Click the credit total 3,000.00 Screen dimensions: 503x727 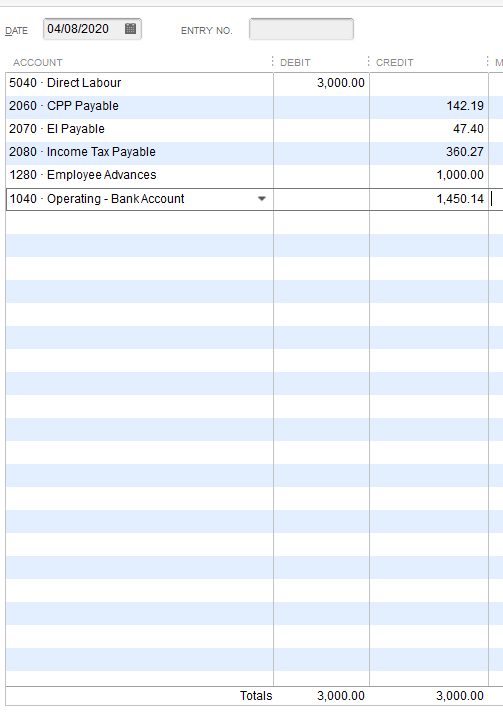click(460, 695)
